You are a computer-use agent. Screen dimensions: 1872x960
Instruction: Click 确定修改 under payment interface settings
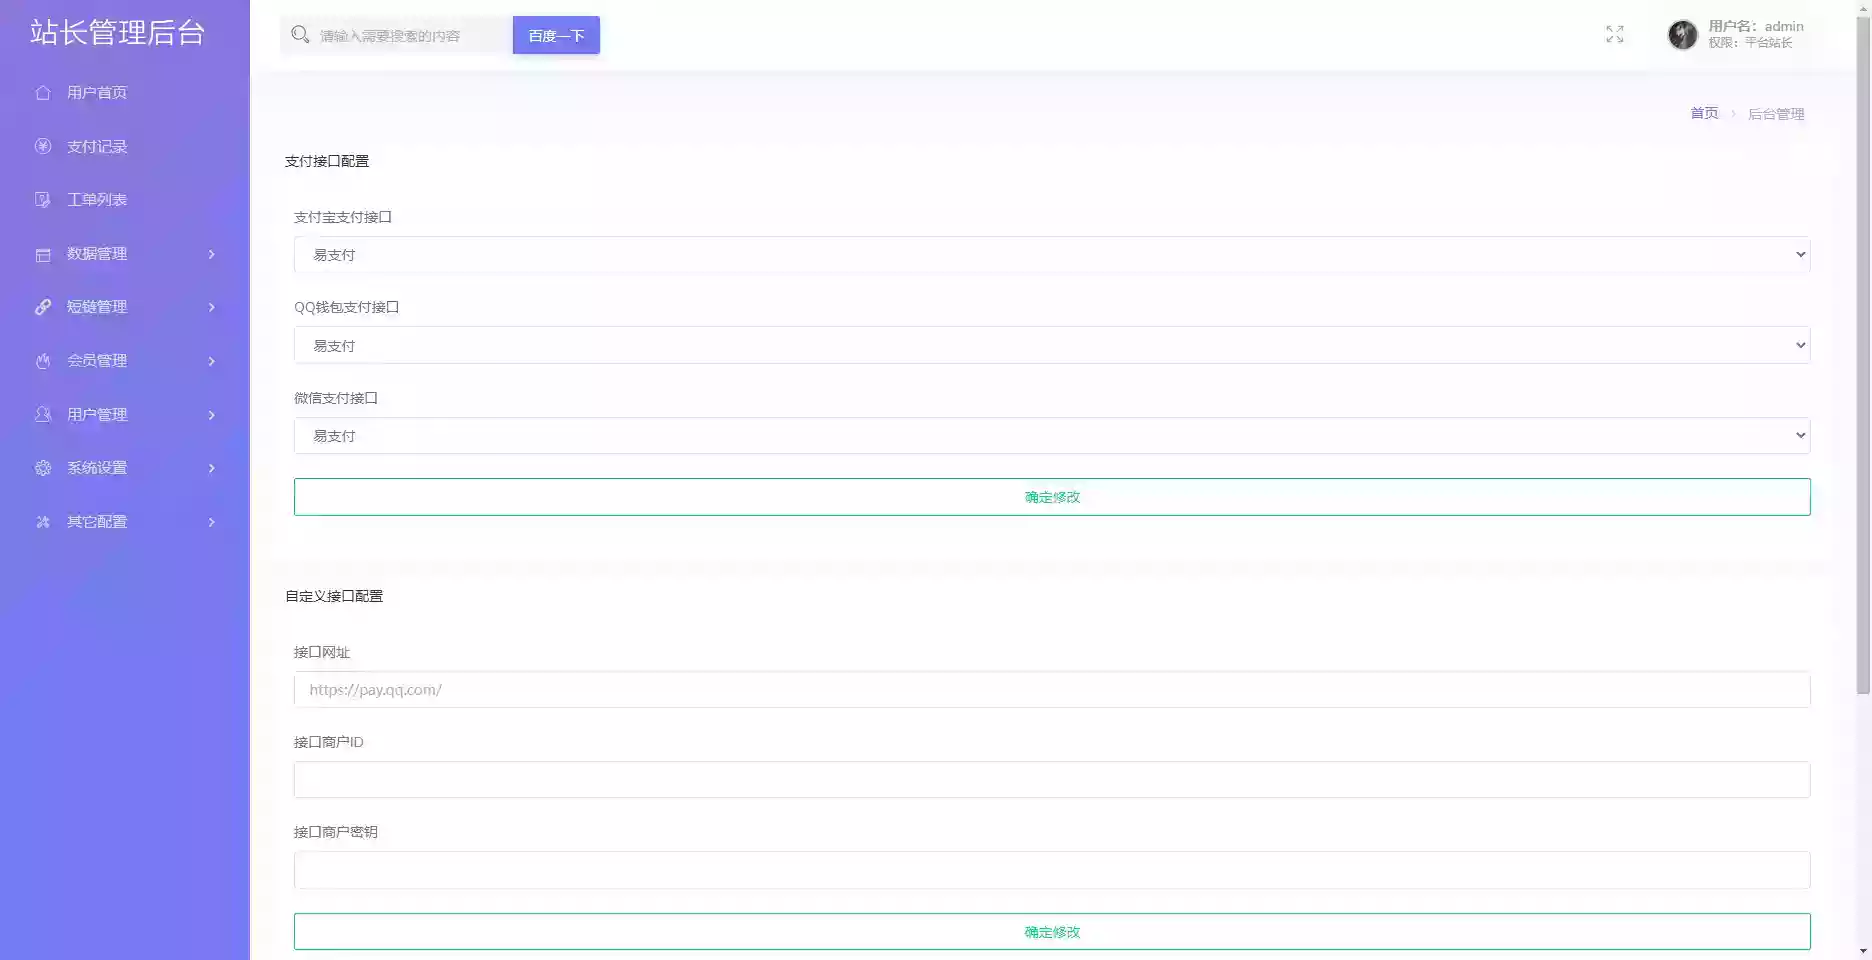pyautogui.click(x=1051, y=497)
